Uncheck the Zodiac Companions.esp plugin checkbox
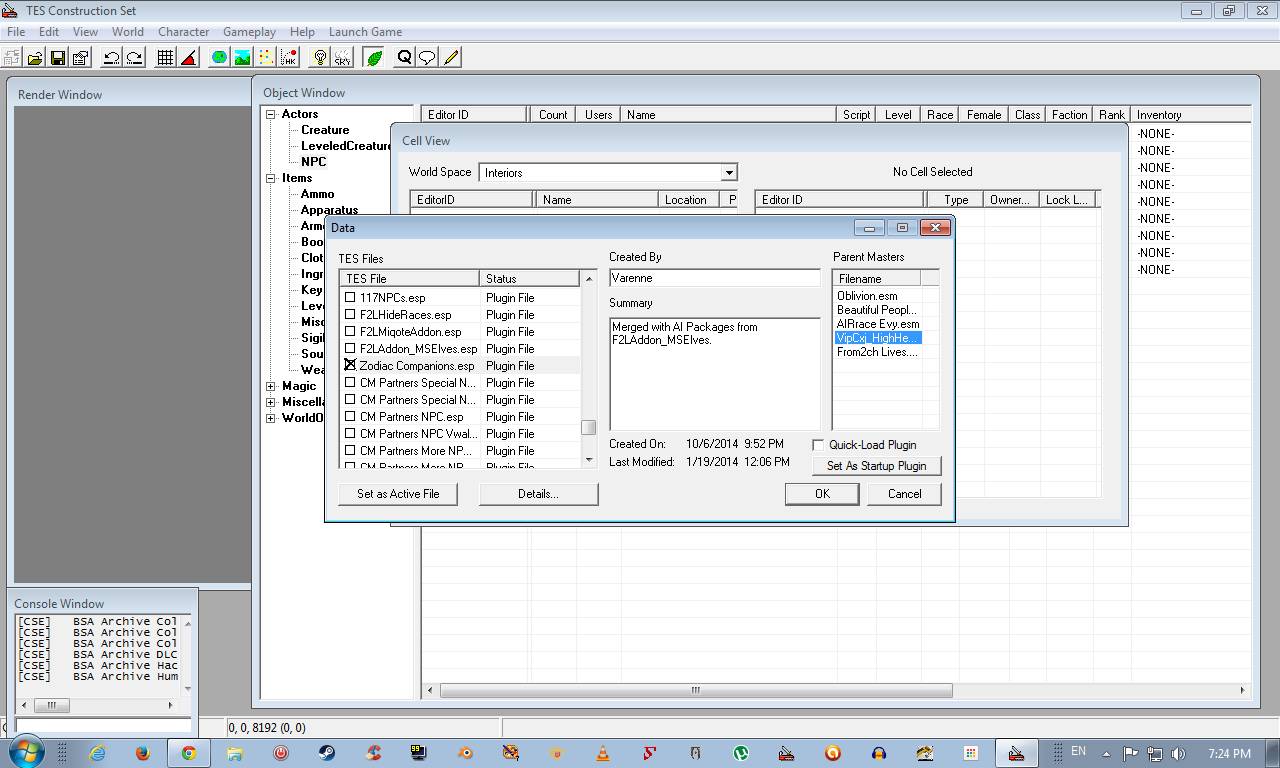 tap(350, 365)
